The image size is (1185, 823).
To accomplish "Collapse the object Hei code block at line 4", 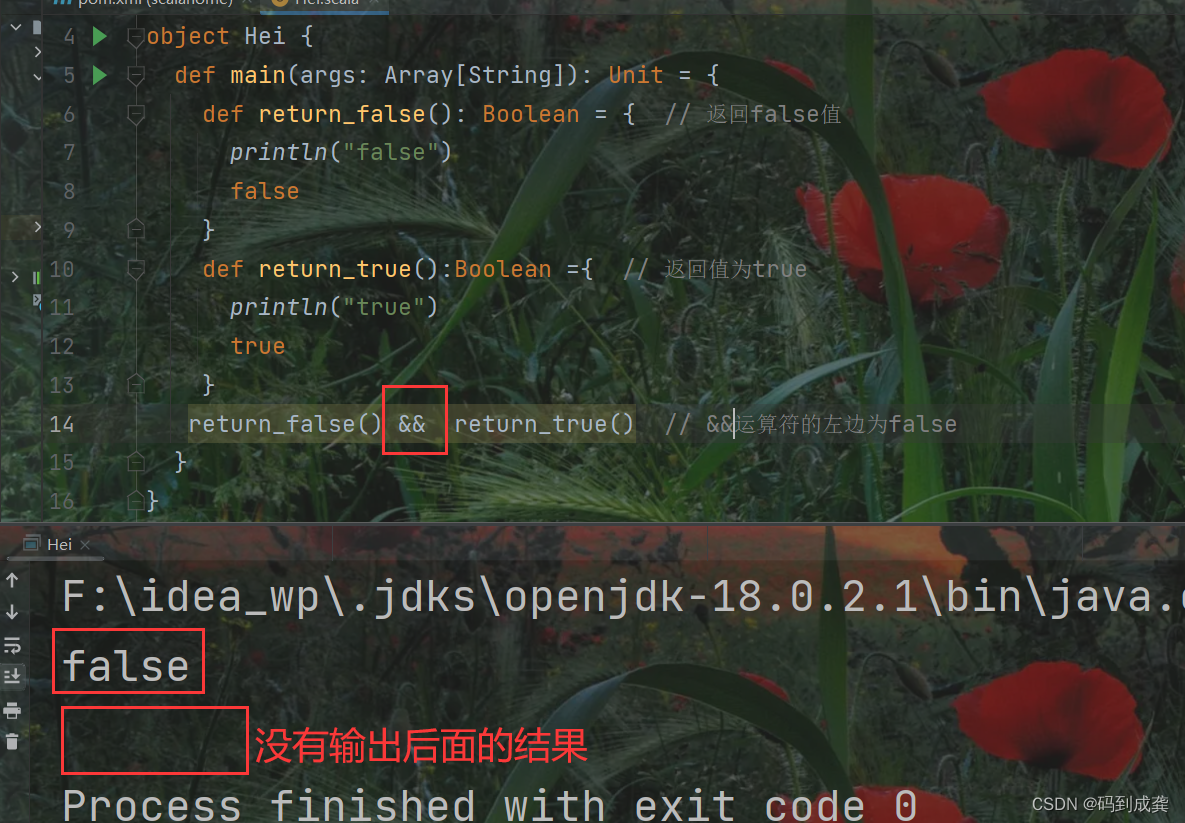I will pyautogui.click(x=136, y=37).
